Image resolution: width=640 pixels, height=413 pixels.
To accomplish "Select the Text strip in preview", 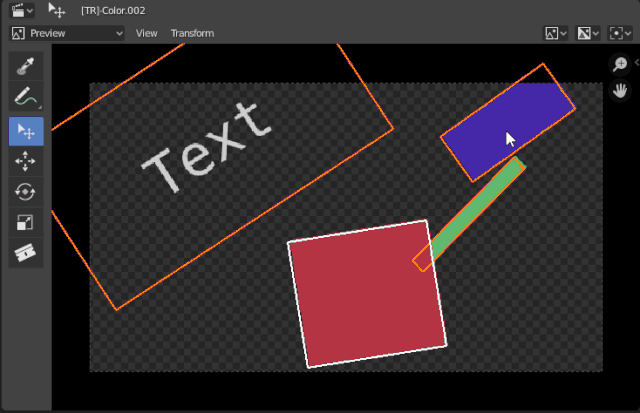I will click(206, 148).
